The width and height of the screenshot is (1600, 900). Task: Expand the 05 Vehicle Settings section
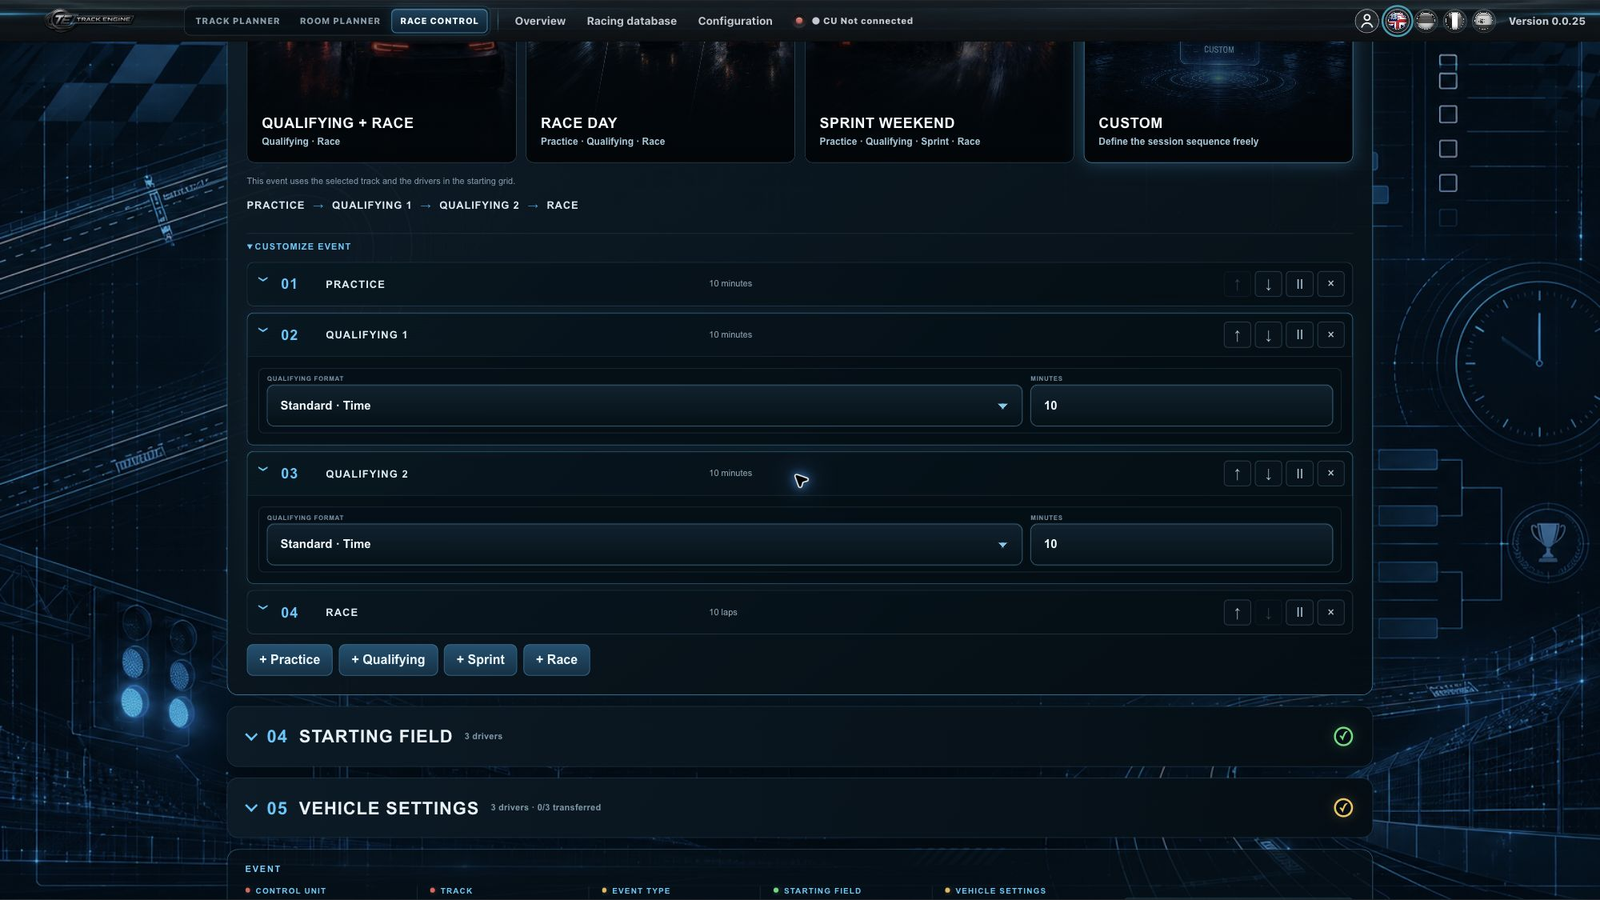(251, 808)
